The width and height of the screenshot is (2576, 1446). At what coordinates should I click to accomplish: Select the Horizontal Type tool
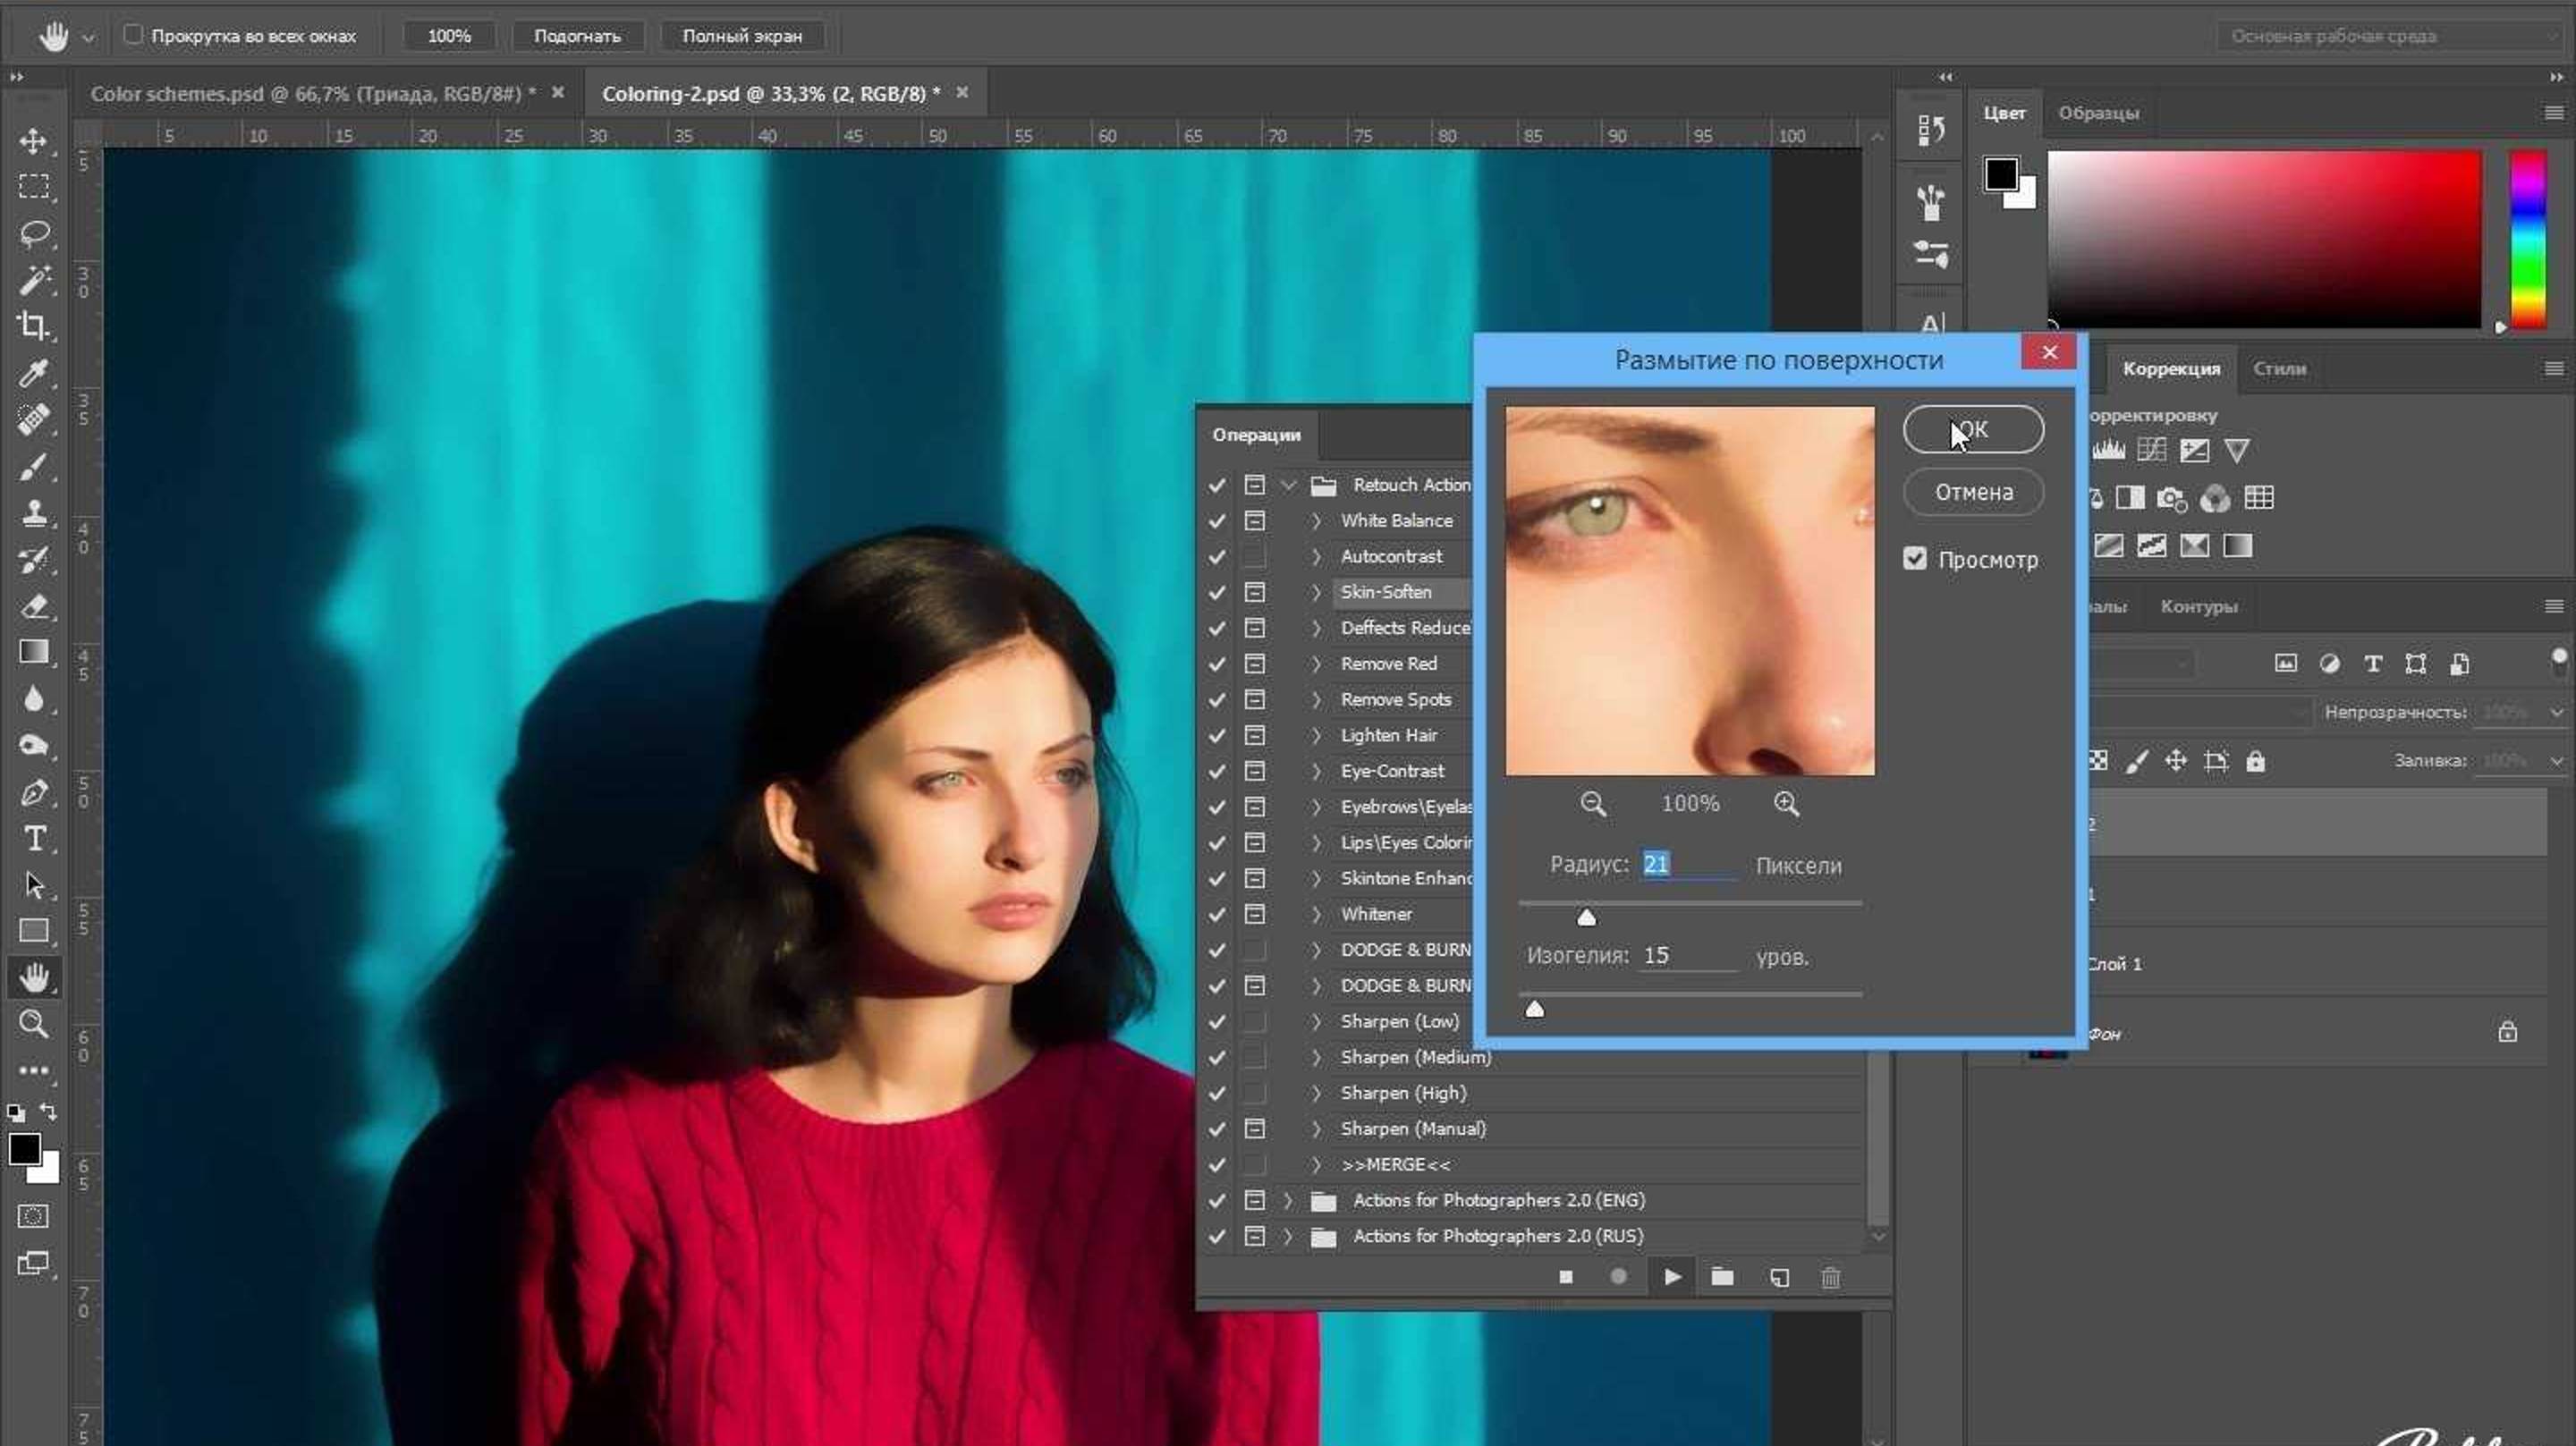[33, 838]
